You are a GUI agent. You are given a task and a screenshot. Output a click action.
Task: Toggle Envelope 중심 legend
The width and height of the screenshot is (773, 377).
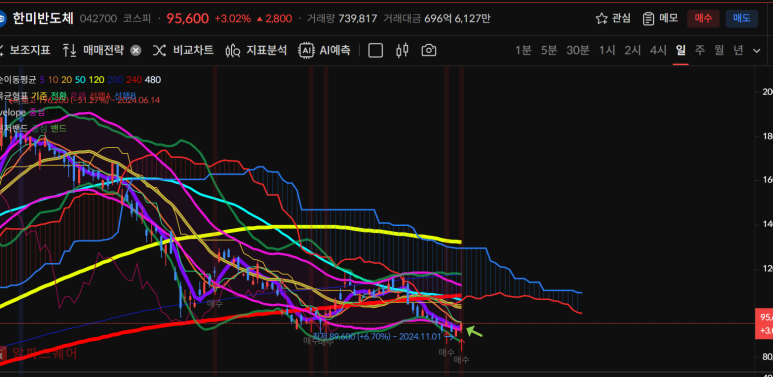pyautogui.click(x=37, y=112)
